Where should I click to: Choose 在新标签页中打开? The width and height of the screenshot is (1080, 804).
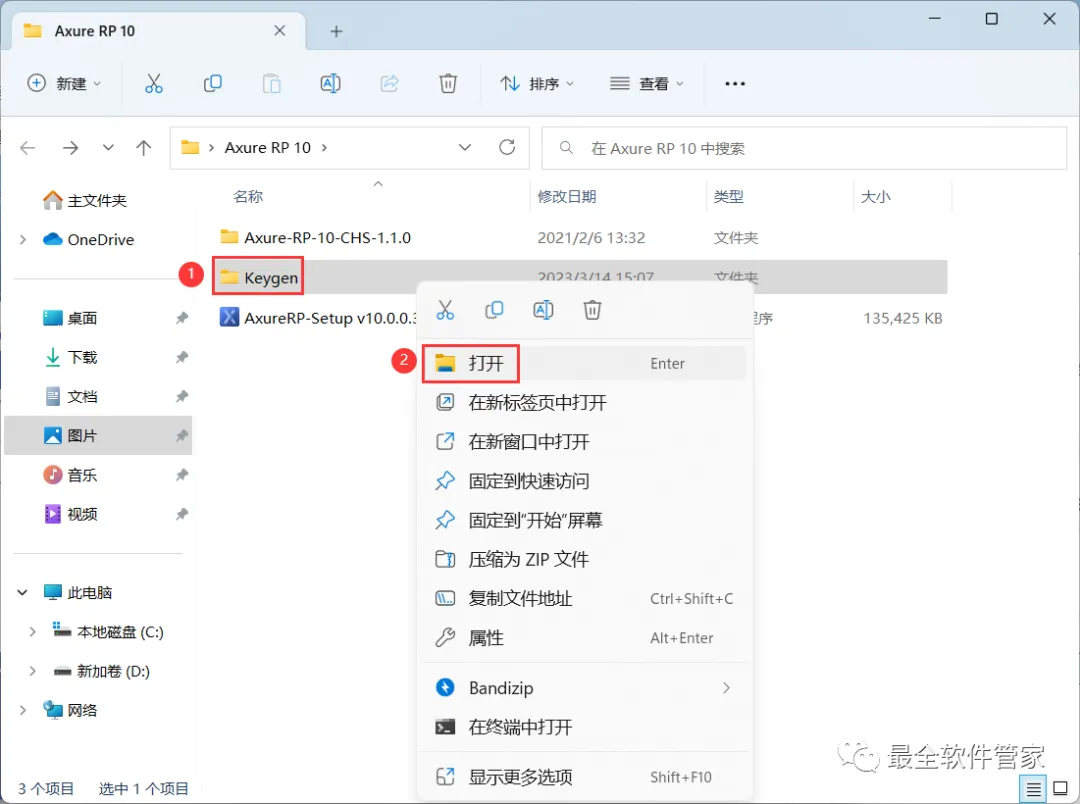[x=585, y=402]
